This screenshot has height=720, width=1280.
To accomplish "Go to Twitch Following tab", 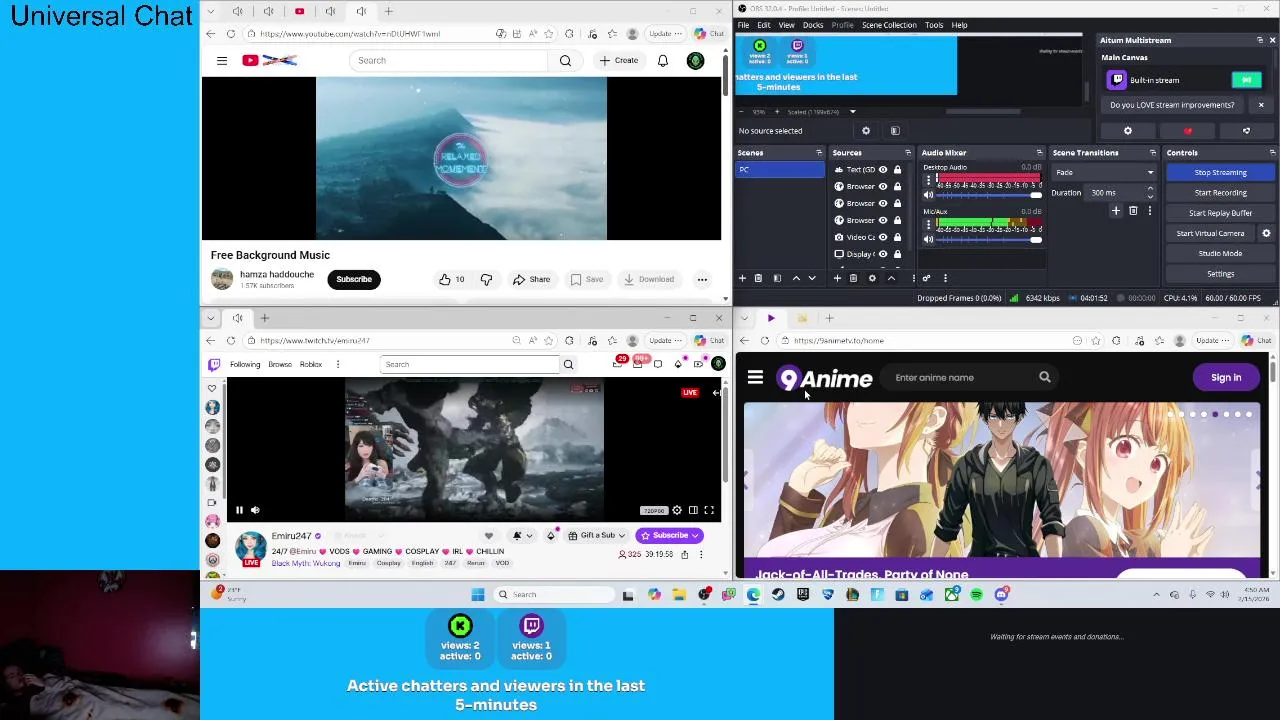I will coord(245,364).
